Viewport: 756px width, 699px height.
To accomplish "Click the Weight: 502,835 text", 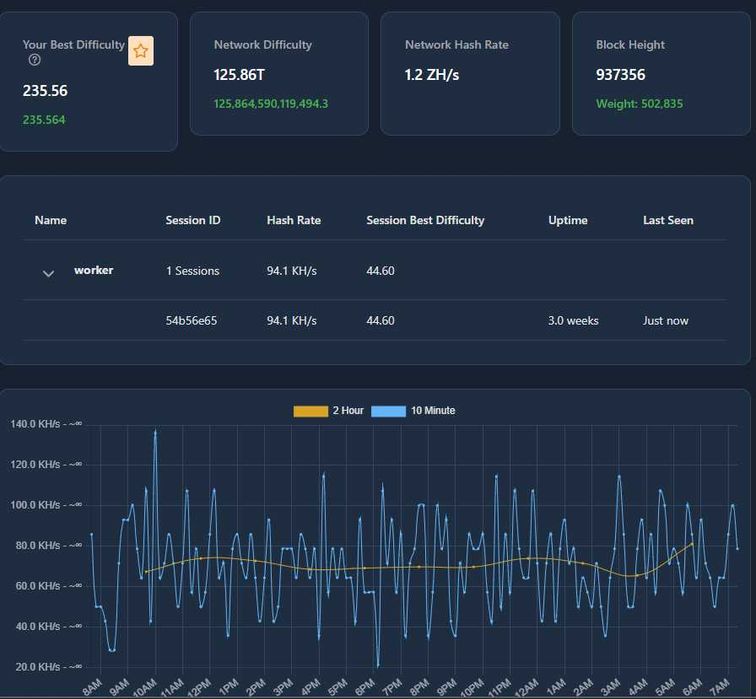I will tap(639, 104).
